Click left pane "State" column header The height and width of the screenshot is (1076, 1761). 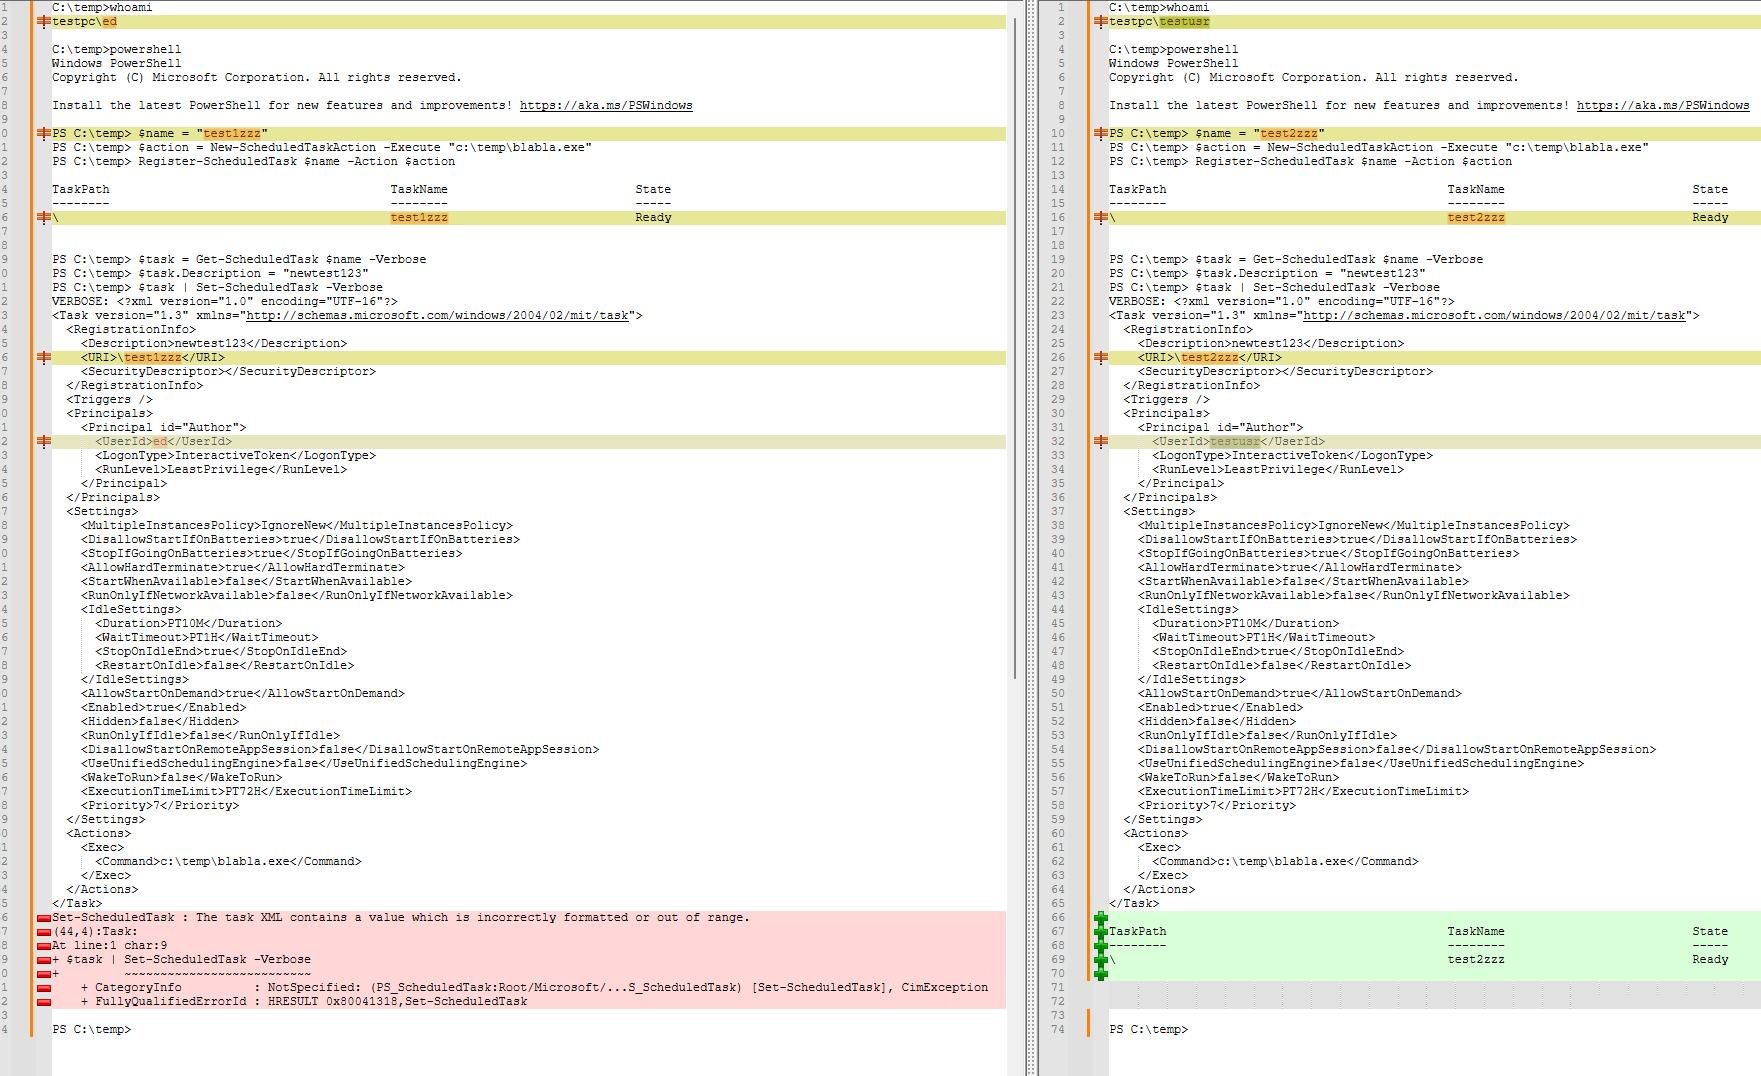point(653,189)
